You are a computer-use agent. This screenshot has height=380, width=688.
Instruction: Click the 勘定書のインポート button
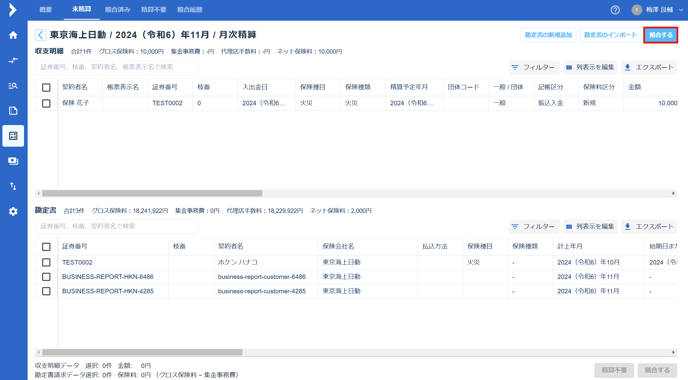(610, 35)
